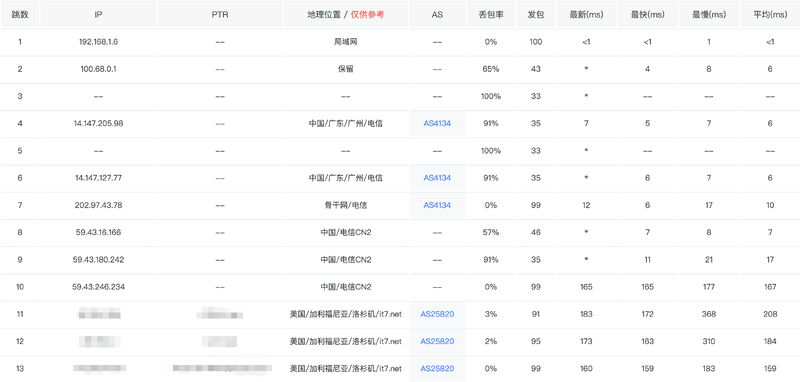Screen dimensions: 800x382
Task: Click average latency value 167
Action: tap(770, 287)
